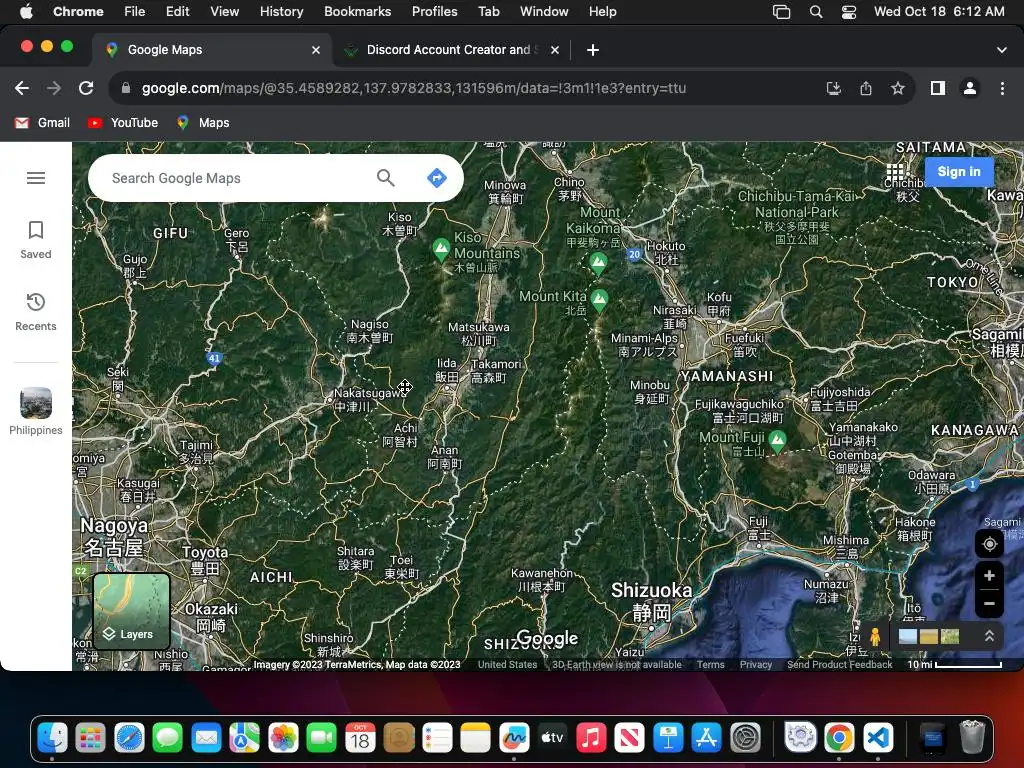Open the Layers map type switcher

pyautogui.click(x=131, y=612)
